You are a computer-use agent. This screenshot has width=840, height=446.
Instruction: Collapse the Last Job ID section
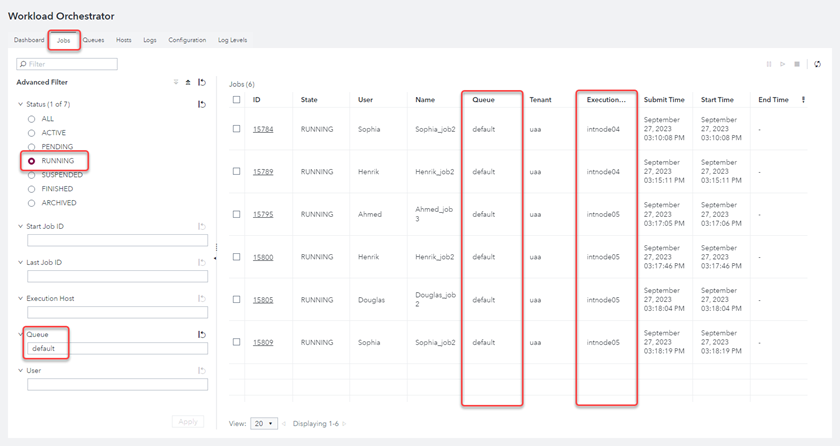[x=20, y=262]
